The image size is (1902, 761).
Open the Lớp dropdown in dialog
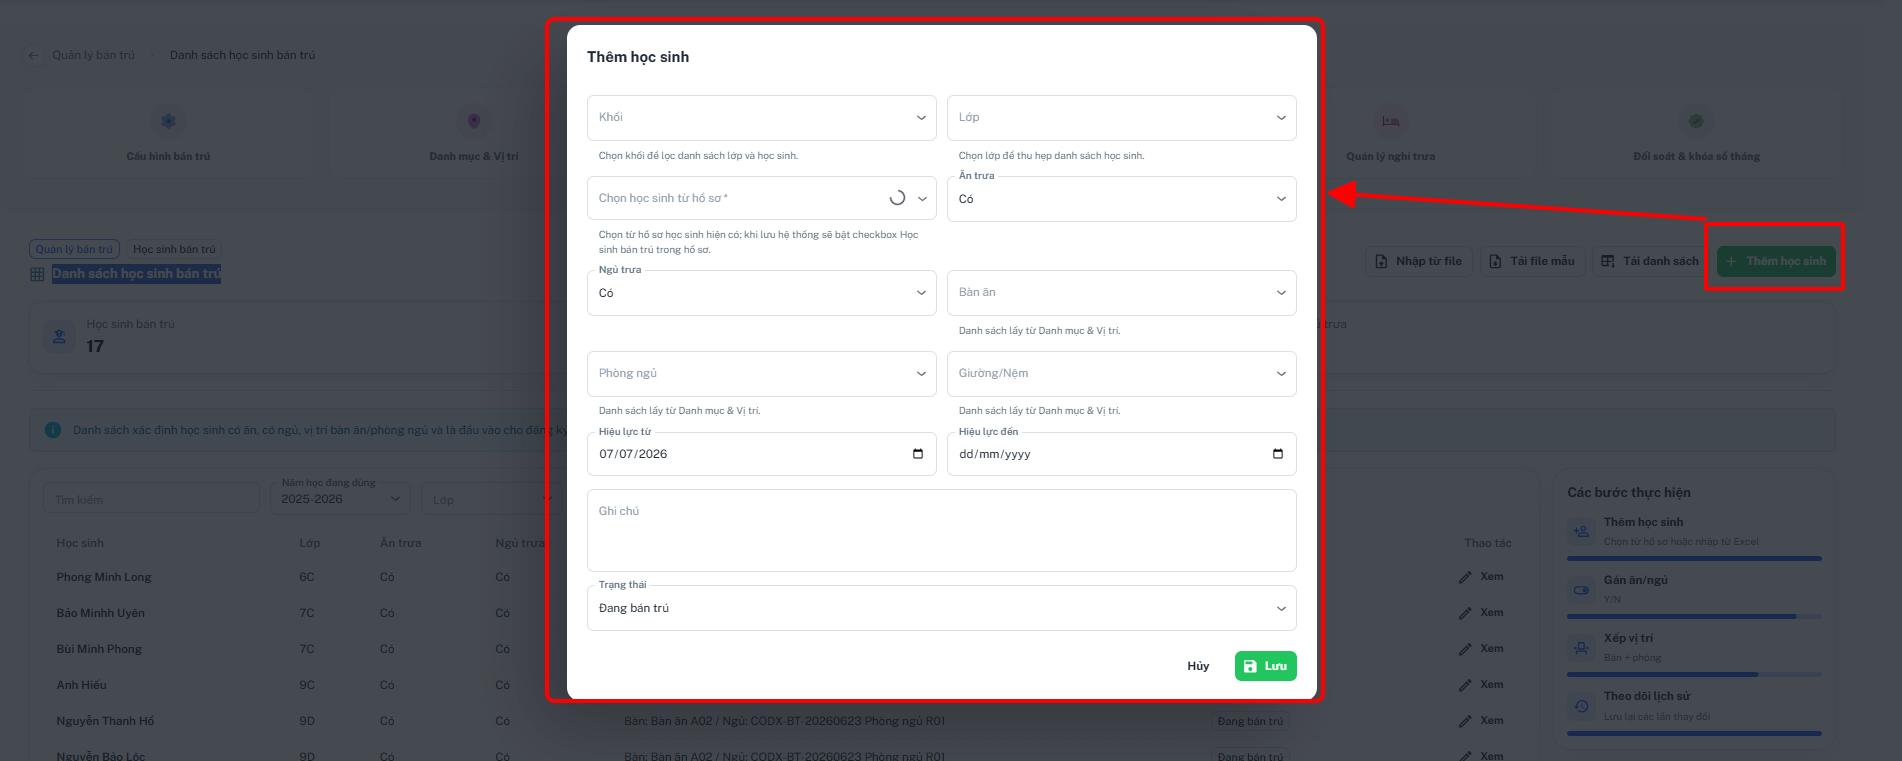[1122, 118]
